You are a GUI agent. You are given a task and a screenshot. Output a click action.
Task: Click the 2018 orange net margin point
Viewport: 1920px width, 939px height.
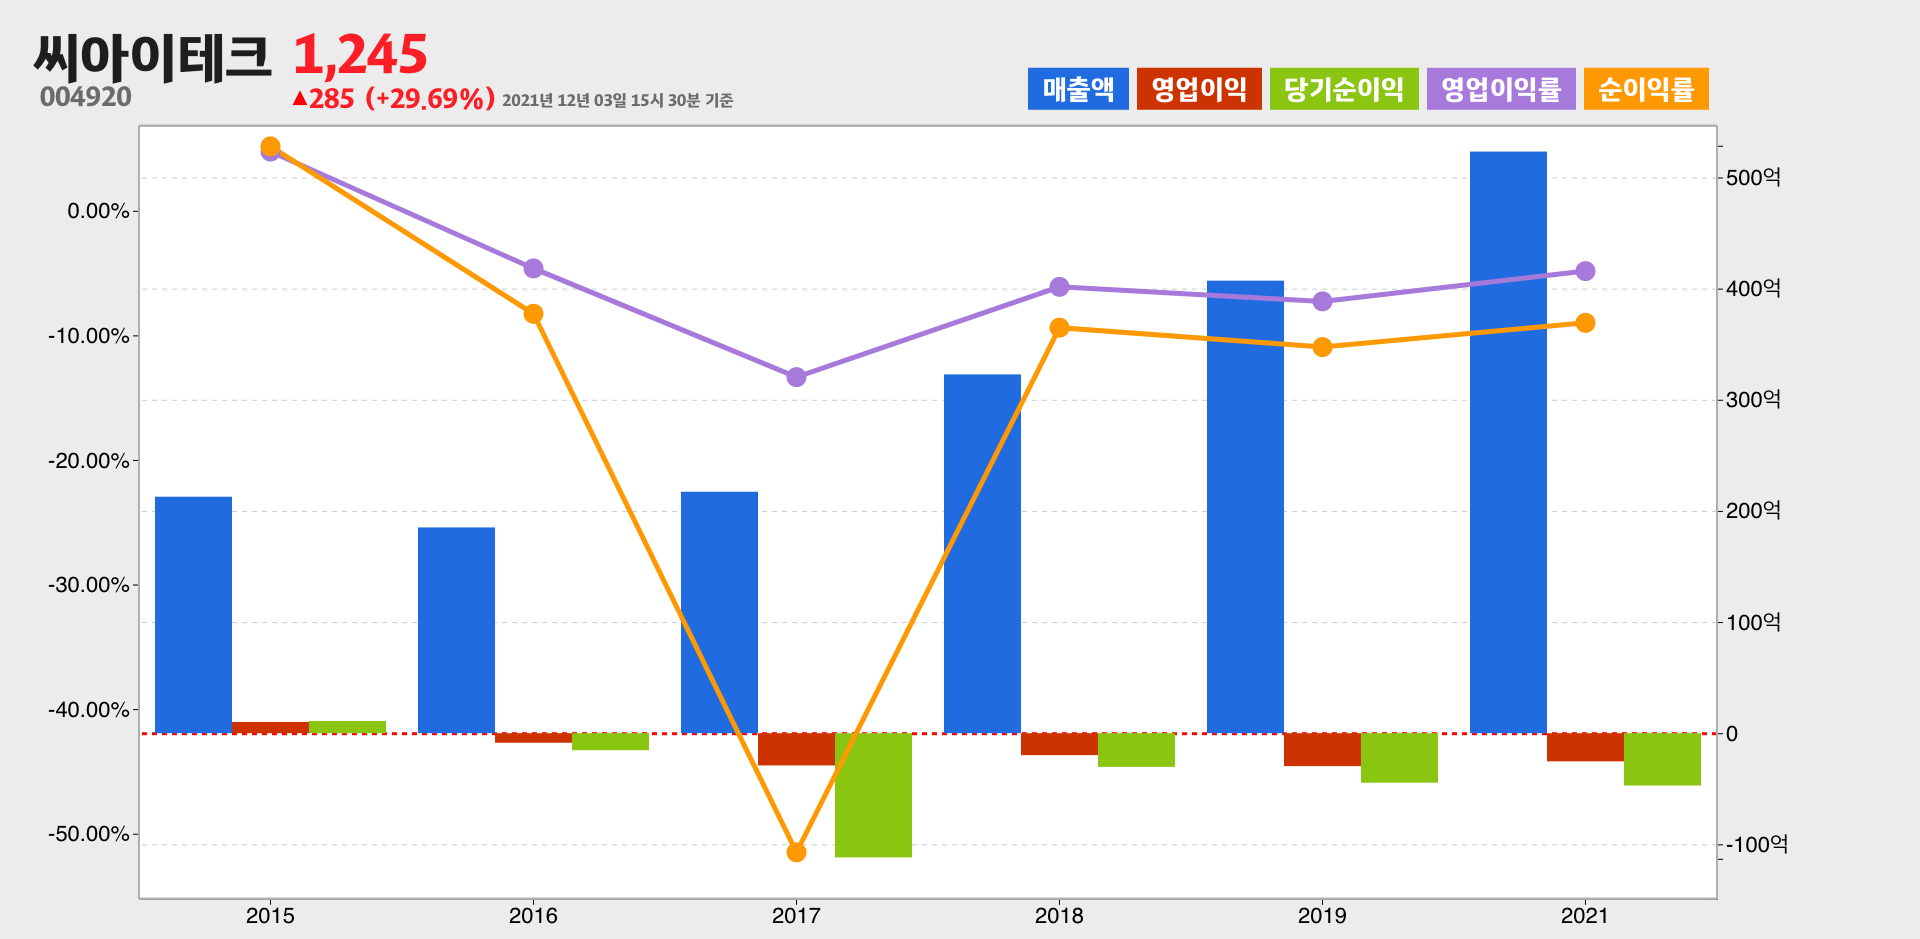[x=1059, y=328]
